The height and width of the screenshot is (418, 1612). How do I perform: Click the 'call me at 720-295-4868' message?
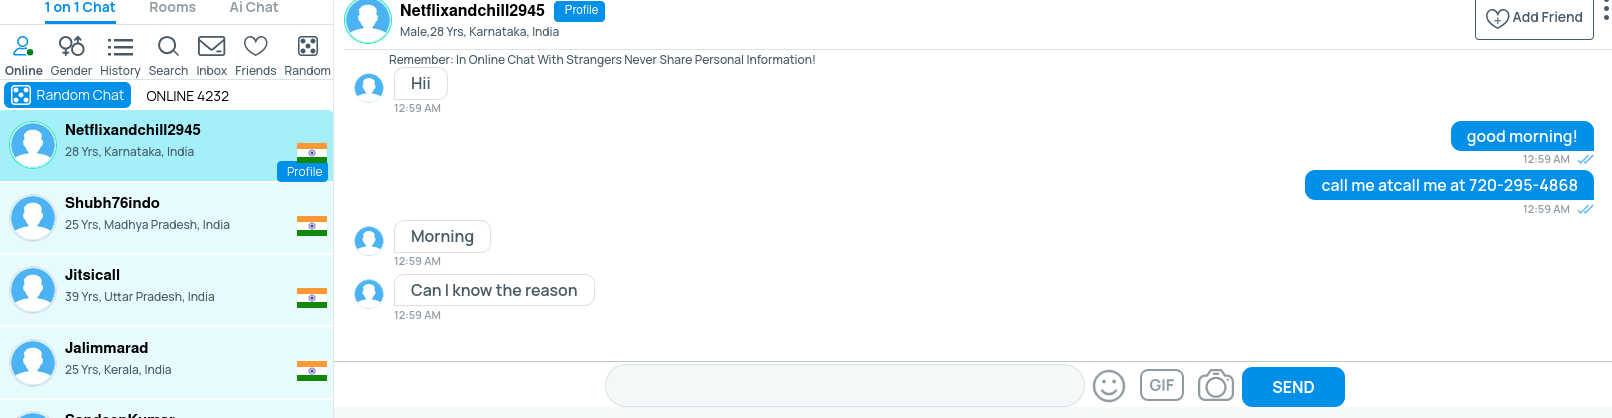[1449, 185]
